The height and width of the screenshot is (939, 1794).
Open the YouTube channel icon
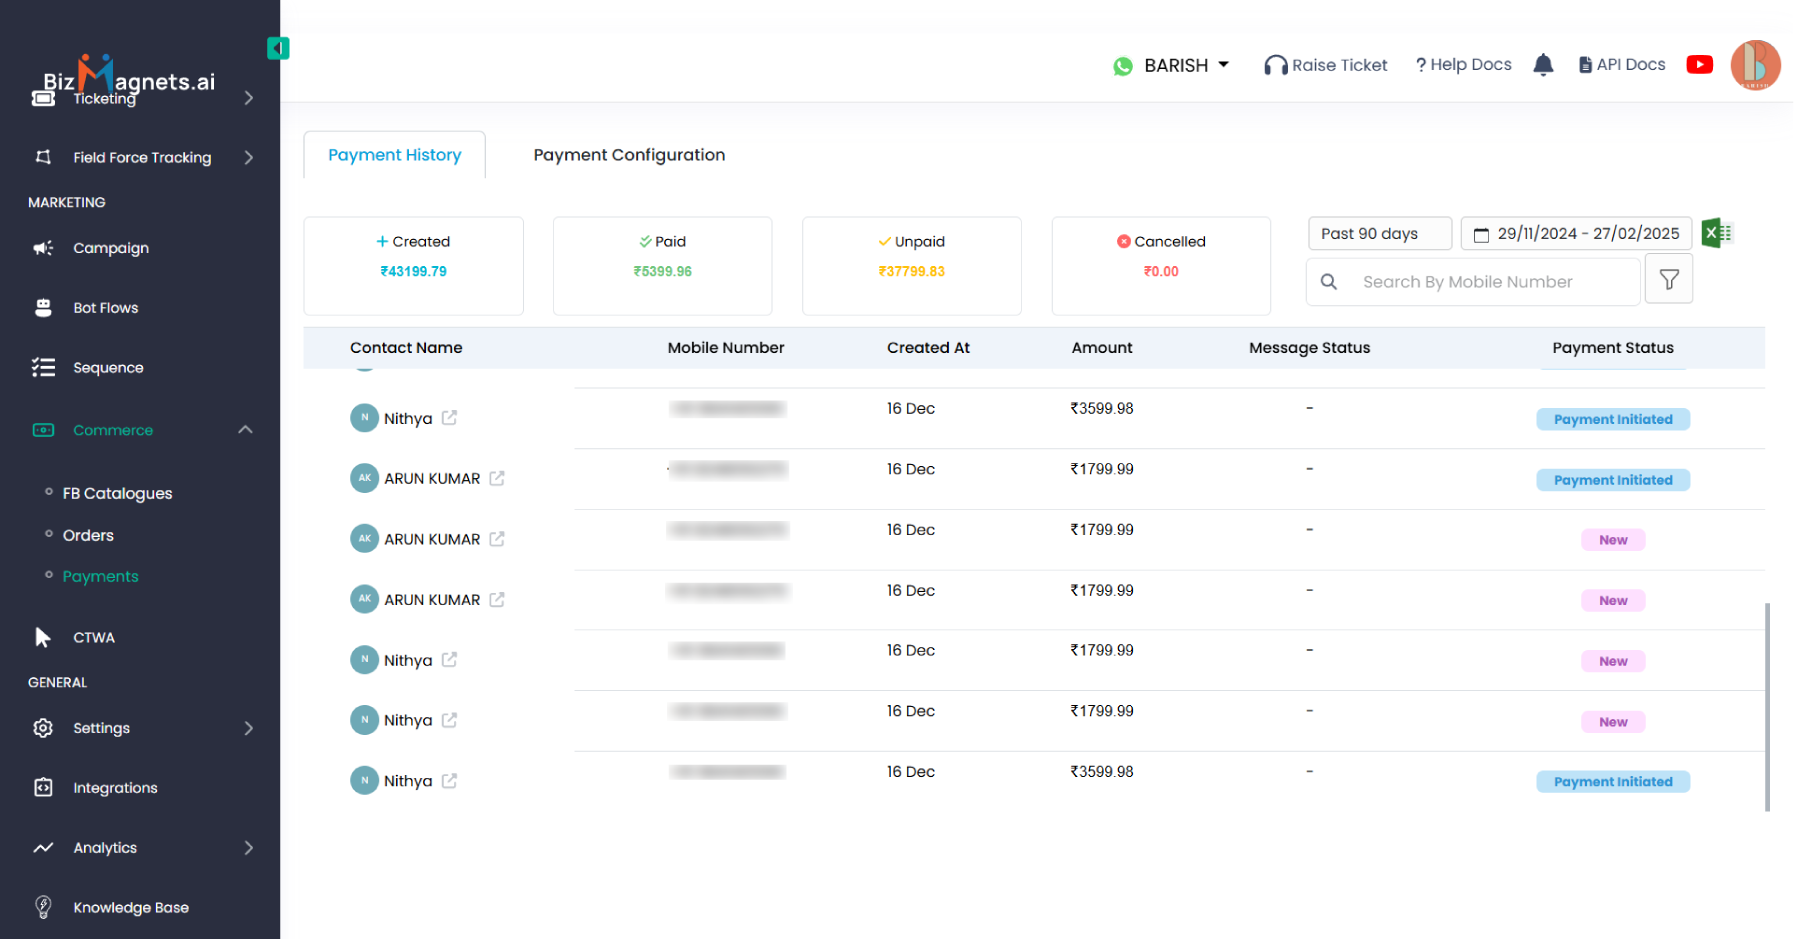tap(1699, 65)
